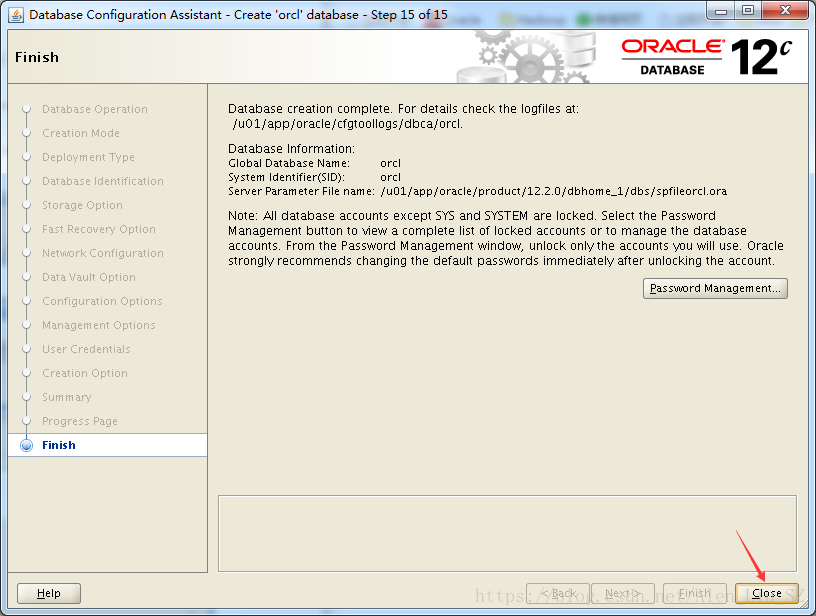
Task: Click the Help button
Action: [49, 593]
